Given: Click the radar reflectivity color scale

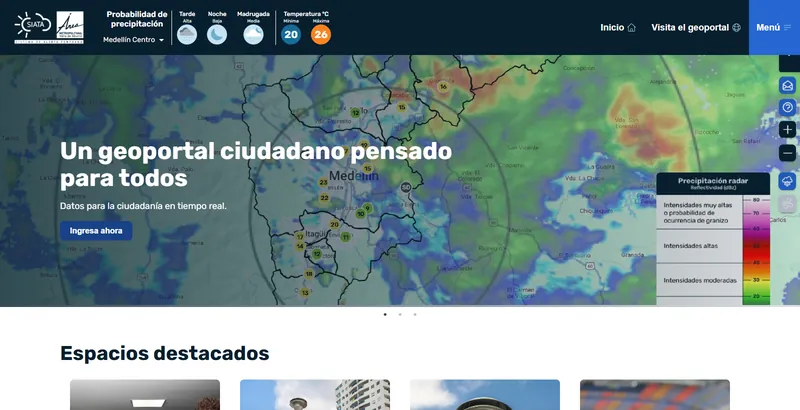Looking at the screenshot, I should pyautogui.click(x=756, y=250).
